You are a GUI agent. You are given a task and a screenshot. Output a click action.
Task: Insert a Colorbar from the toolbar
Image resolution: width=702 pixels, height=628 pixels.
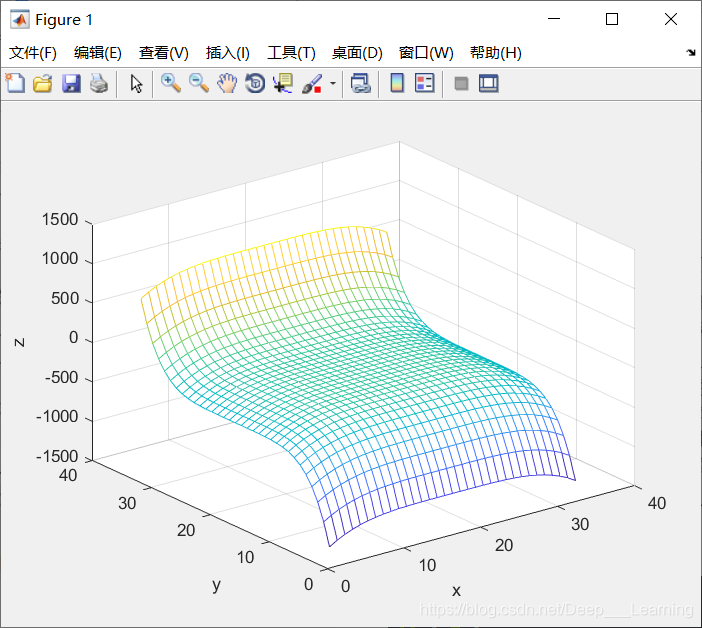(397, 83)
